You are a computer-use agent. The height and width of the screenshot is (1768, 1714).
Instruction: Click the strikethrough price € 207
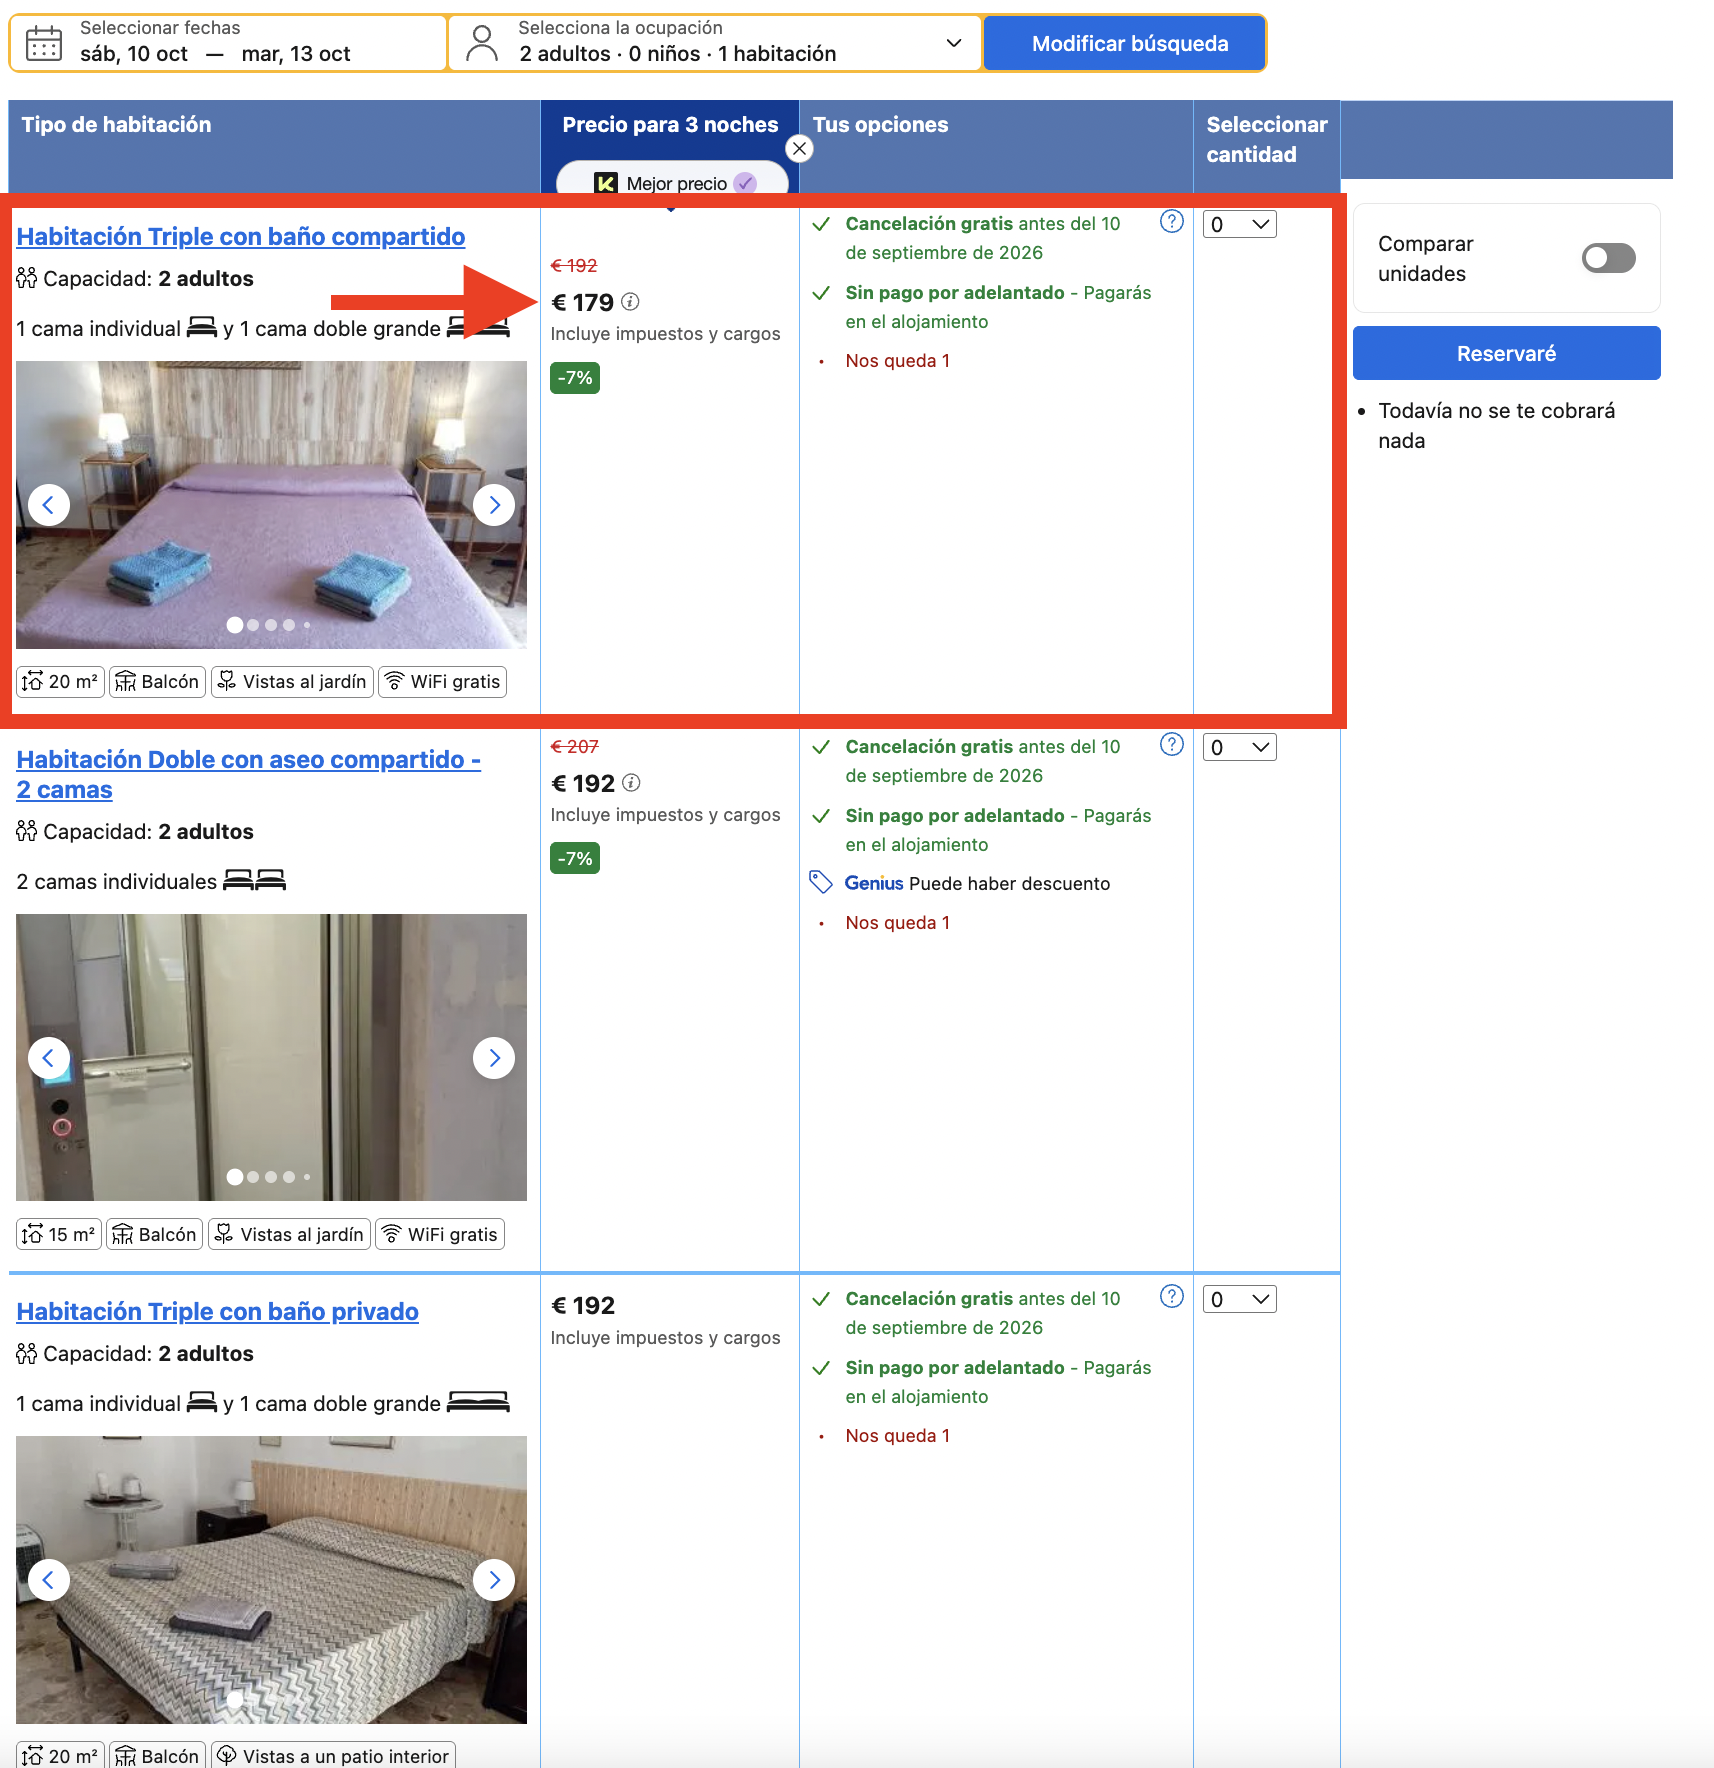pos(575,747)
